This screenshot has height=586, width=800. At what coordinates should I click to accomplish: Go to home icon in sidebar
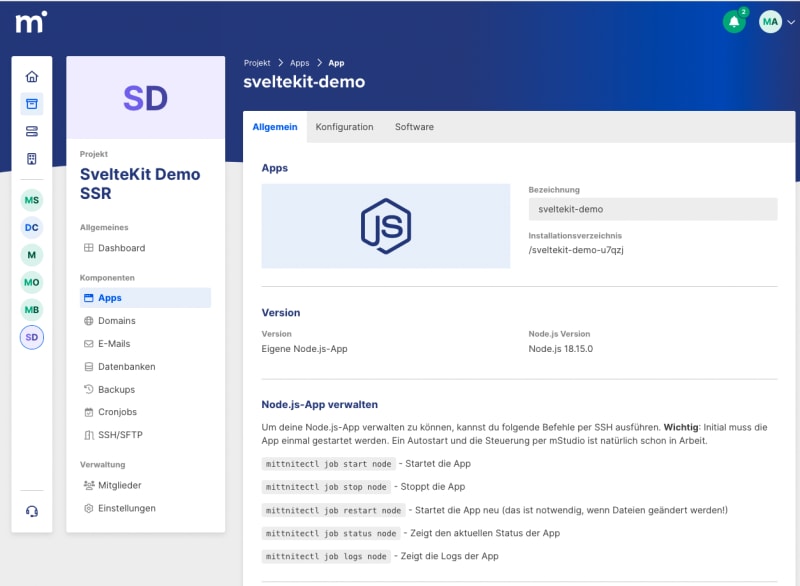click(32, 77)
